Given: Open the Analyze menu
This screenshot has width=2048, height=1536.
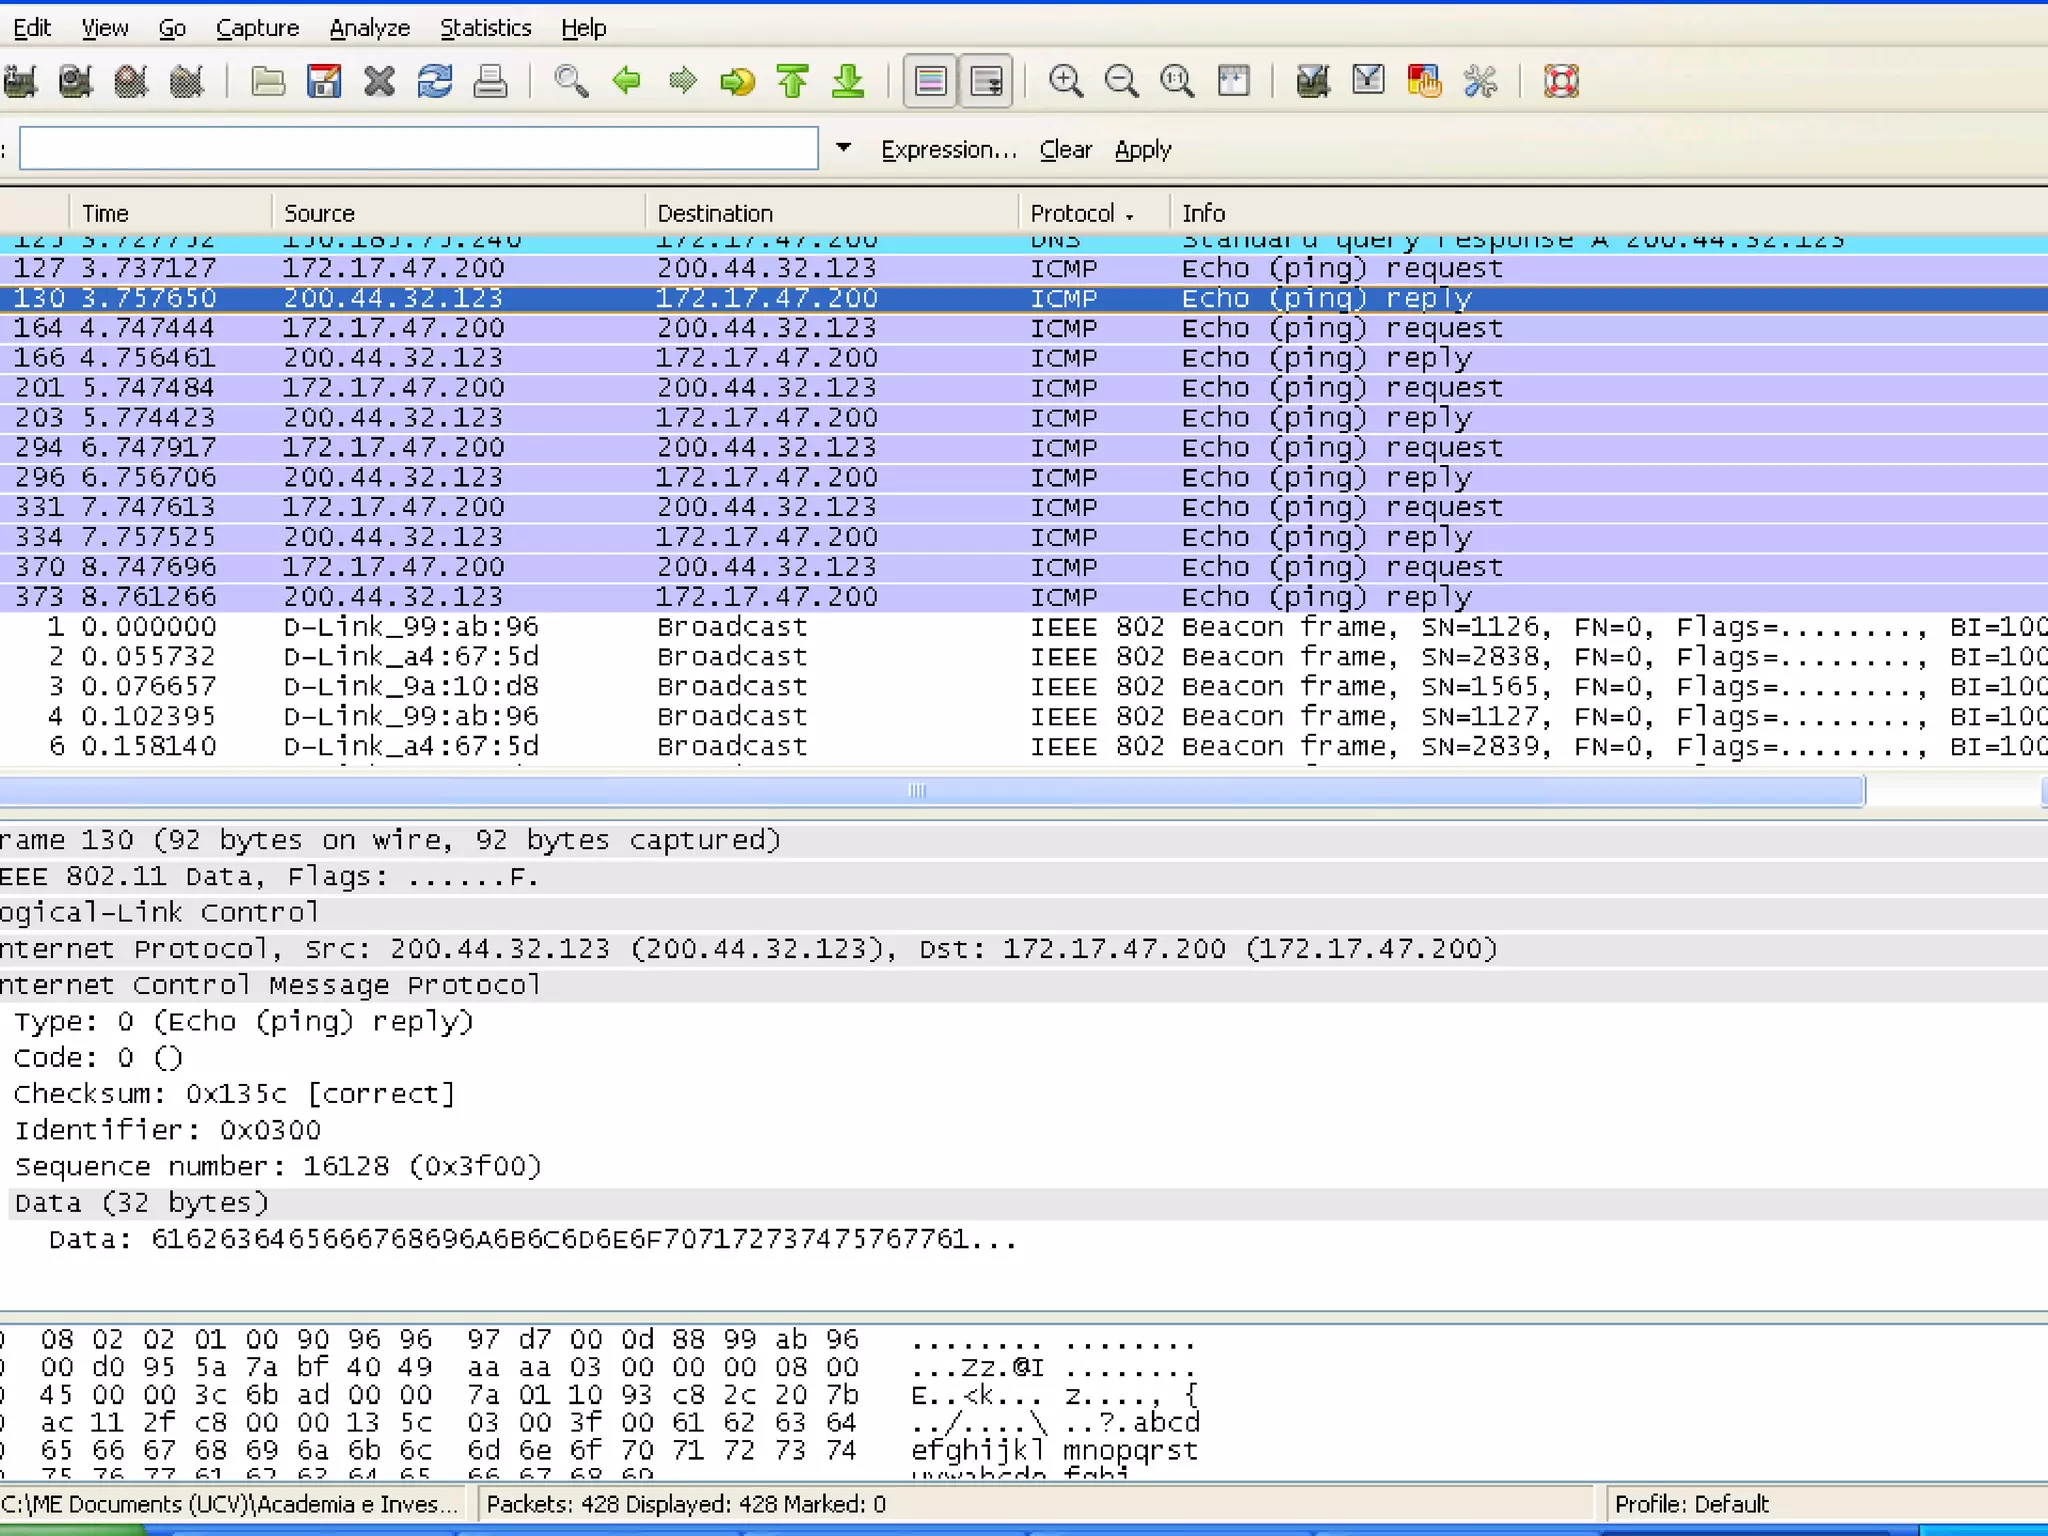Looking at the screenshot, I should coord(369,28).
